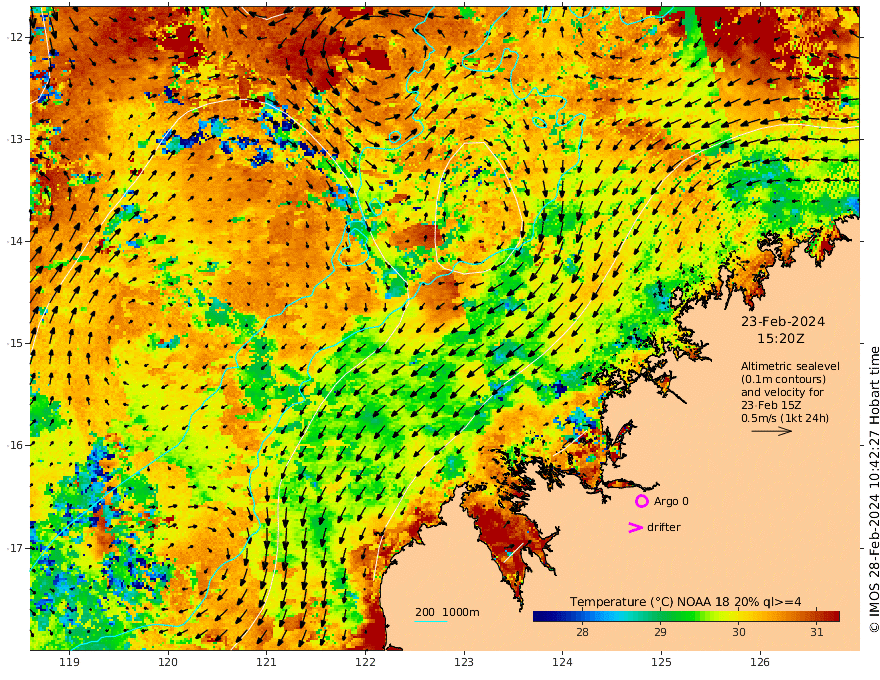Screen dimensions: 880x680
Task: Click longitude label 125
Action: pos(661,662)
